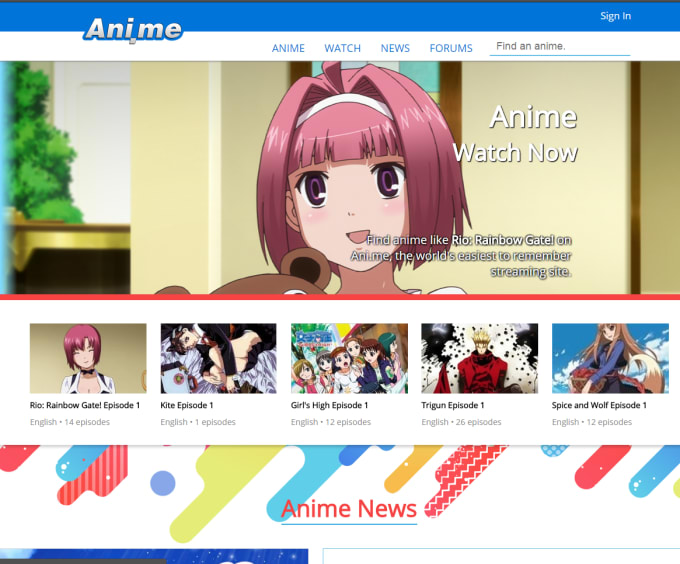This screenshot has width=680, height=564.
Task: Open the Spice and Wolf thumbnail image
Action: point(610,358)
